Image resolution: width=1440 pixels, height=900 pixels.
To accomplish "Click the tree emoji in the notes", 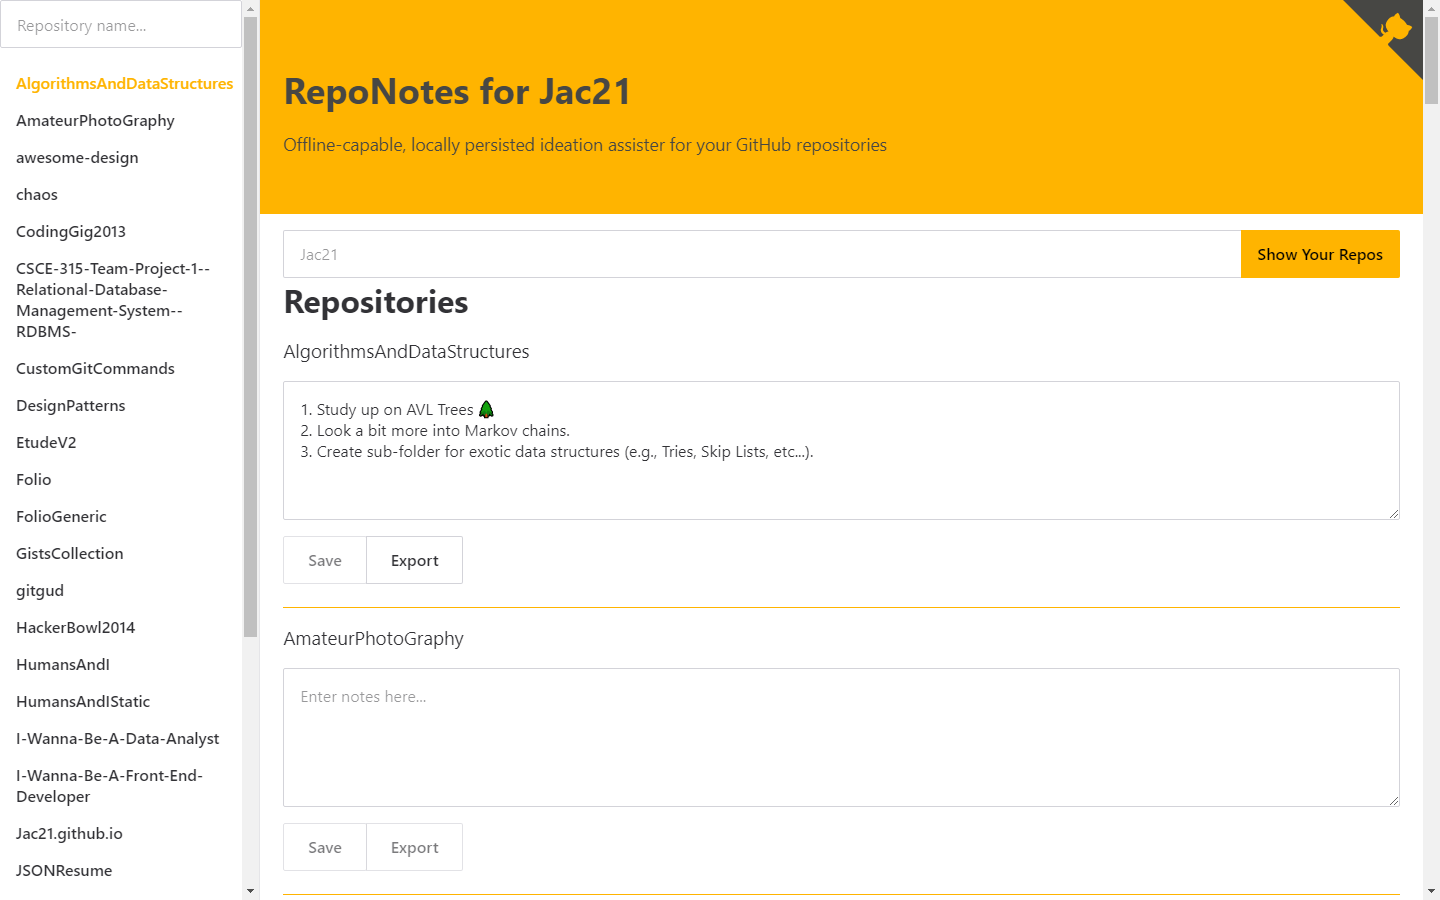I will click(x=486, y=409).
